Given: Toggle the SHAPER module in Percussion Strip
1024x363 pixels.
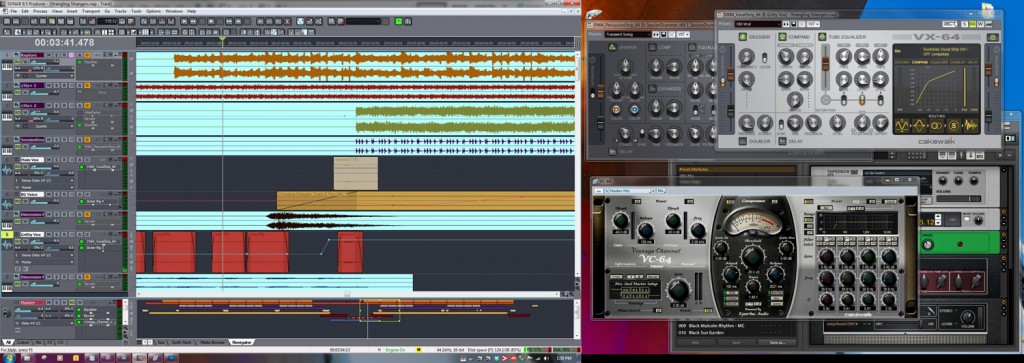Looking at the screenshot, I should coord(613,47).
